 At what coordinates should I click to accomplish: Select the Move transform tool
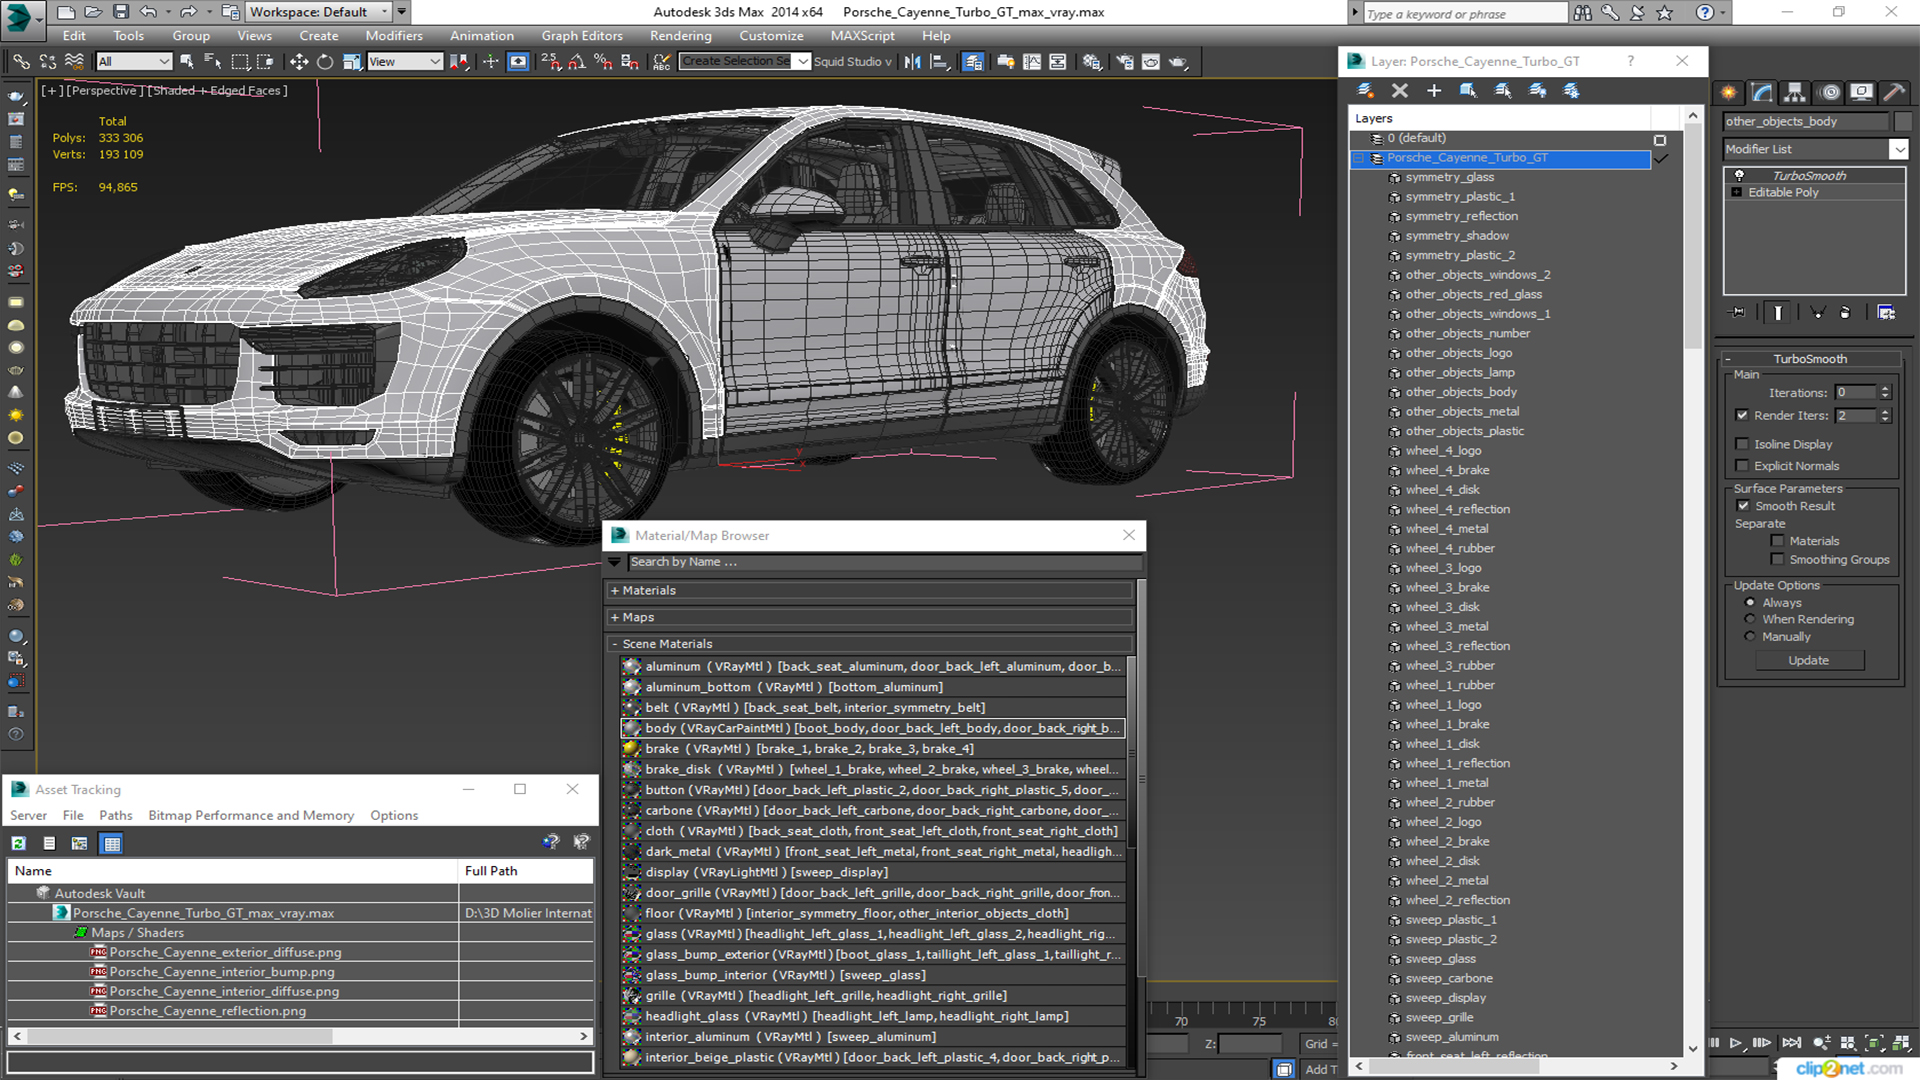pos(299,62)
